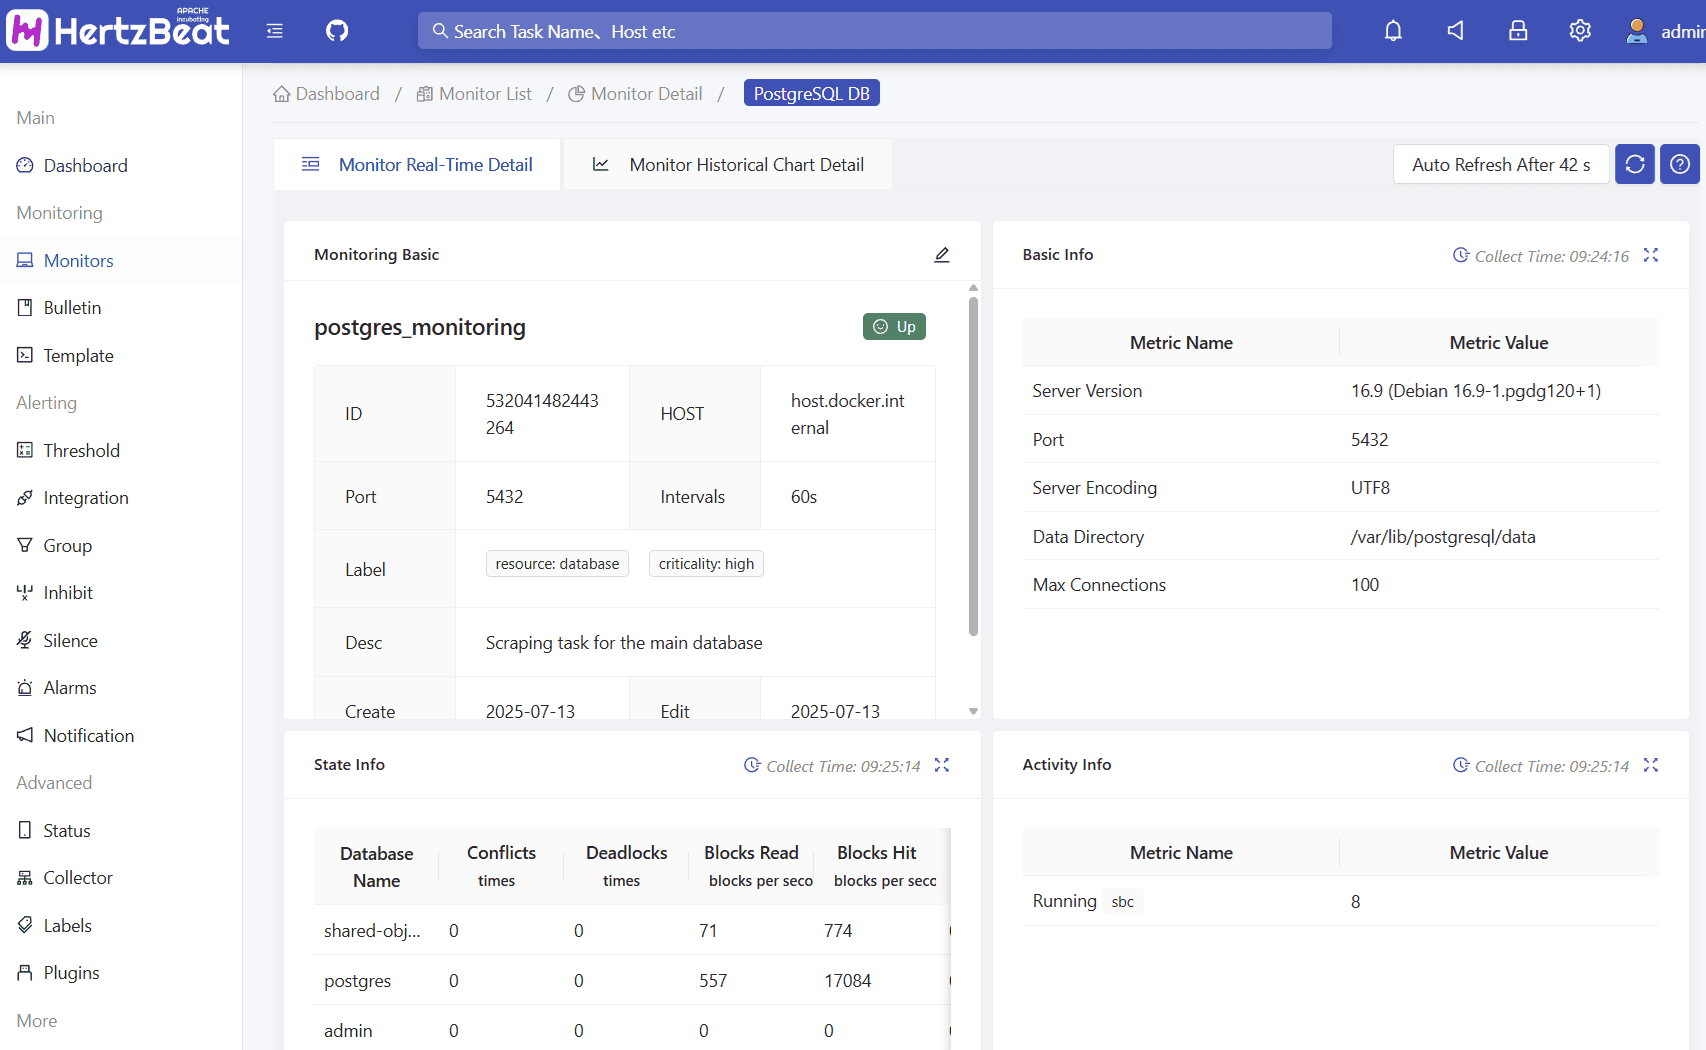Click Monitor Detail breadcrumb
This screenshot has width=1706, height=1050.
point(635,94)
